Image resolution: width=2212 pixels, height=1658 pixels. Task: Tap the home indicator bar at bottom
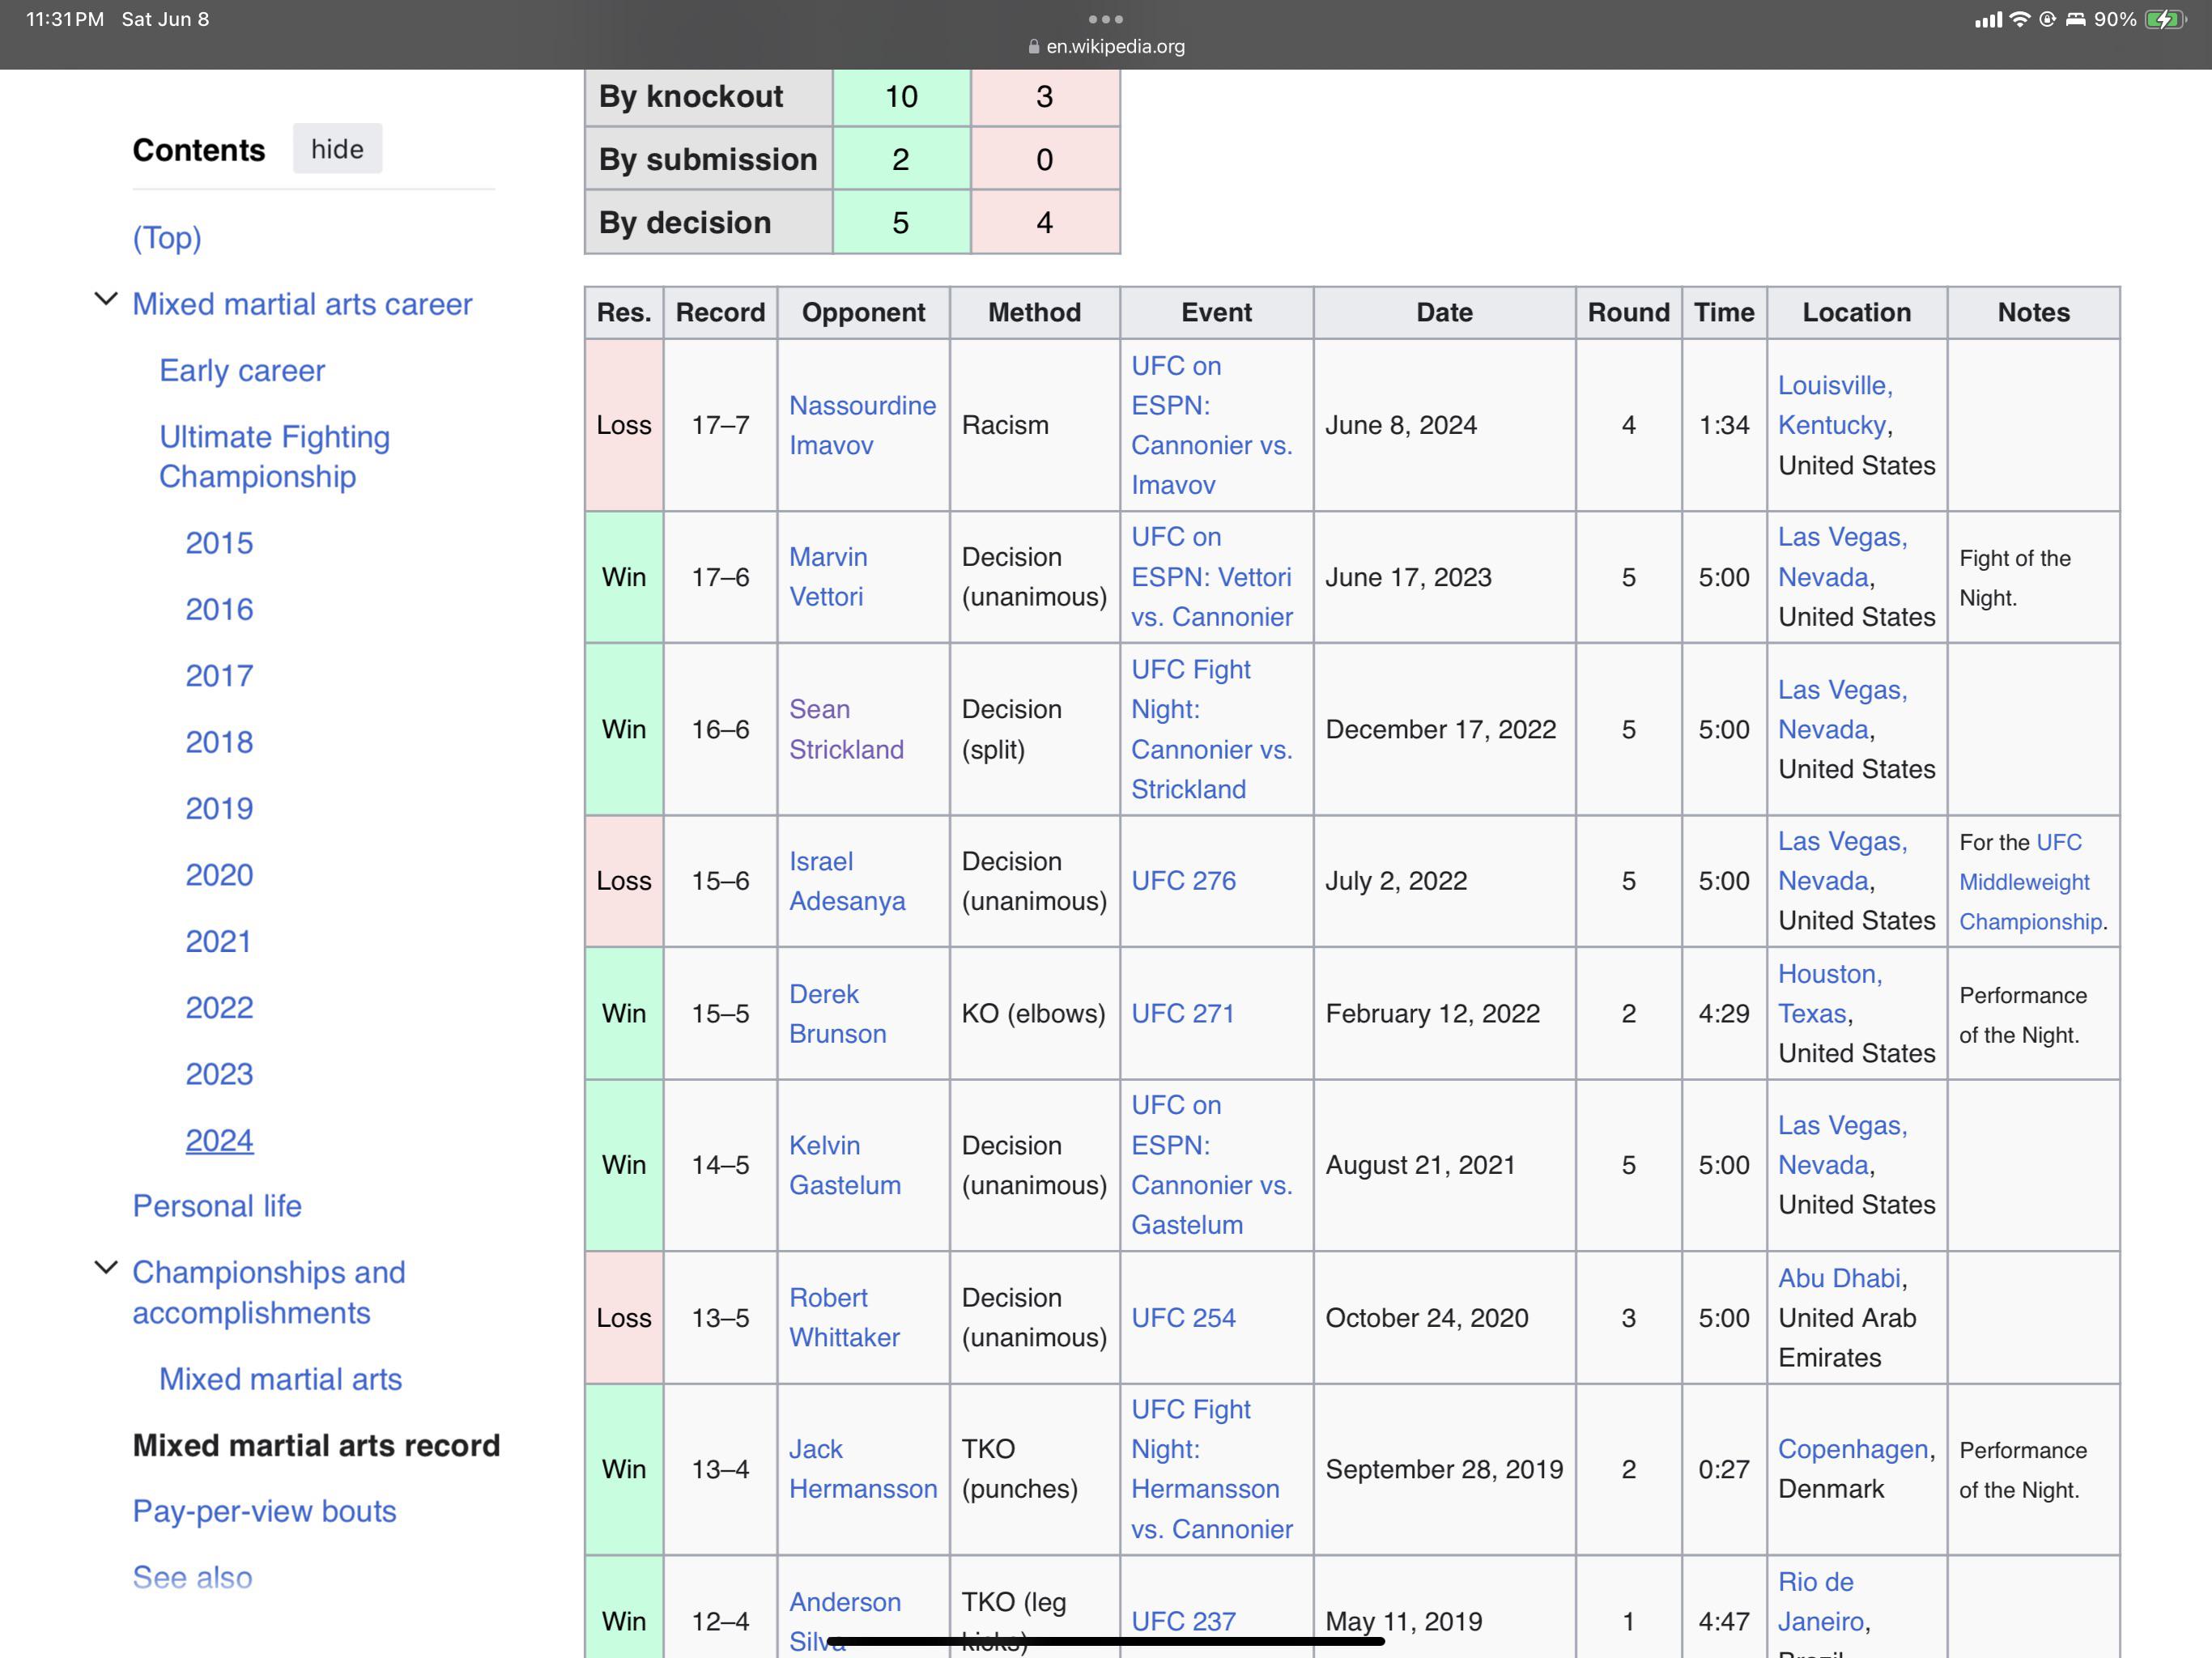tap(1106, 1640)
